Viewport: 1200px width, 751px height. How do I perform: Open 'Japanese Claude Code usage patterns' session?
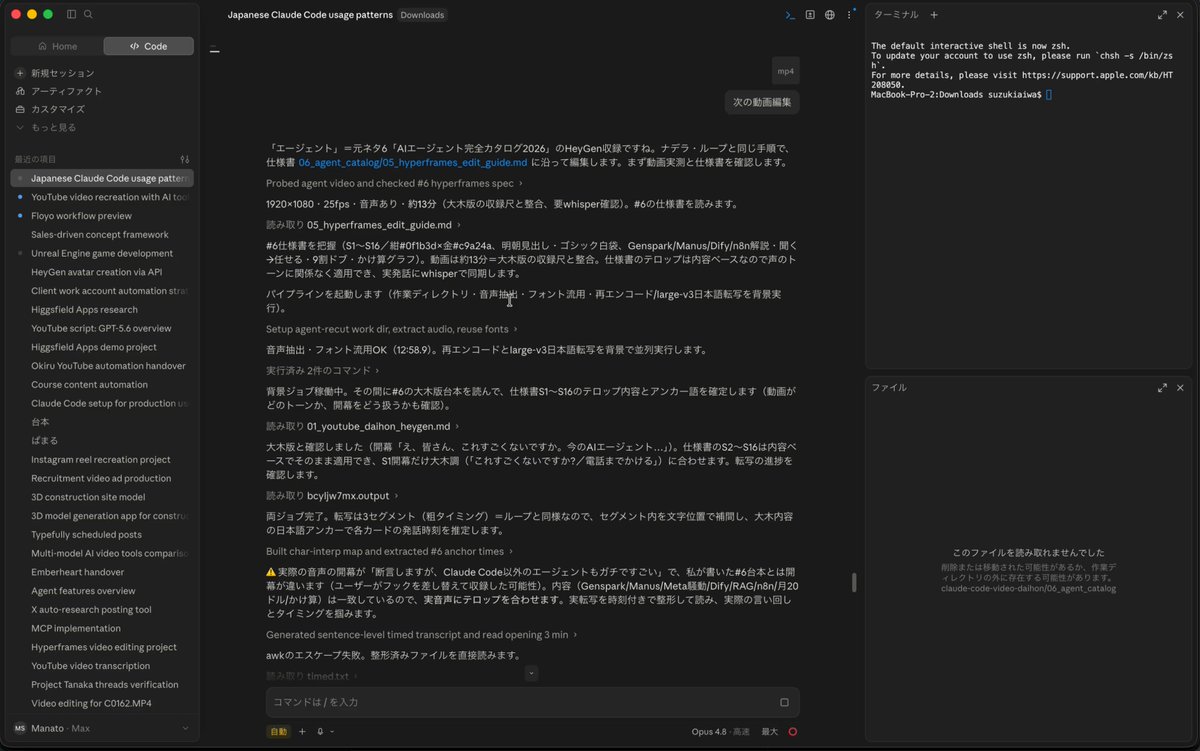(102, 178)
